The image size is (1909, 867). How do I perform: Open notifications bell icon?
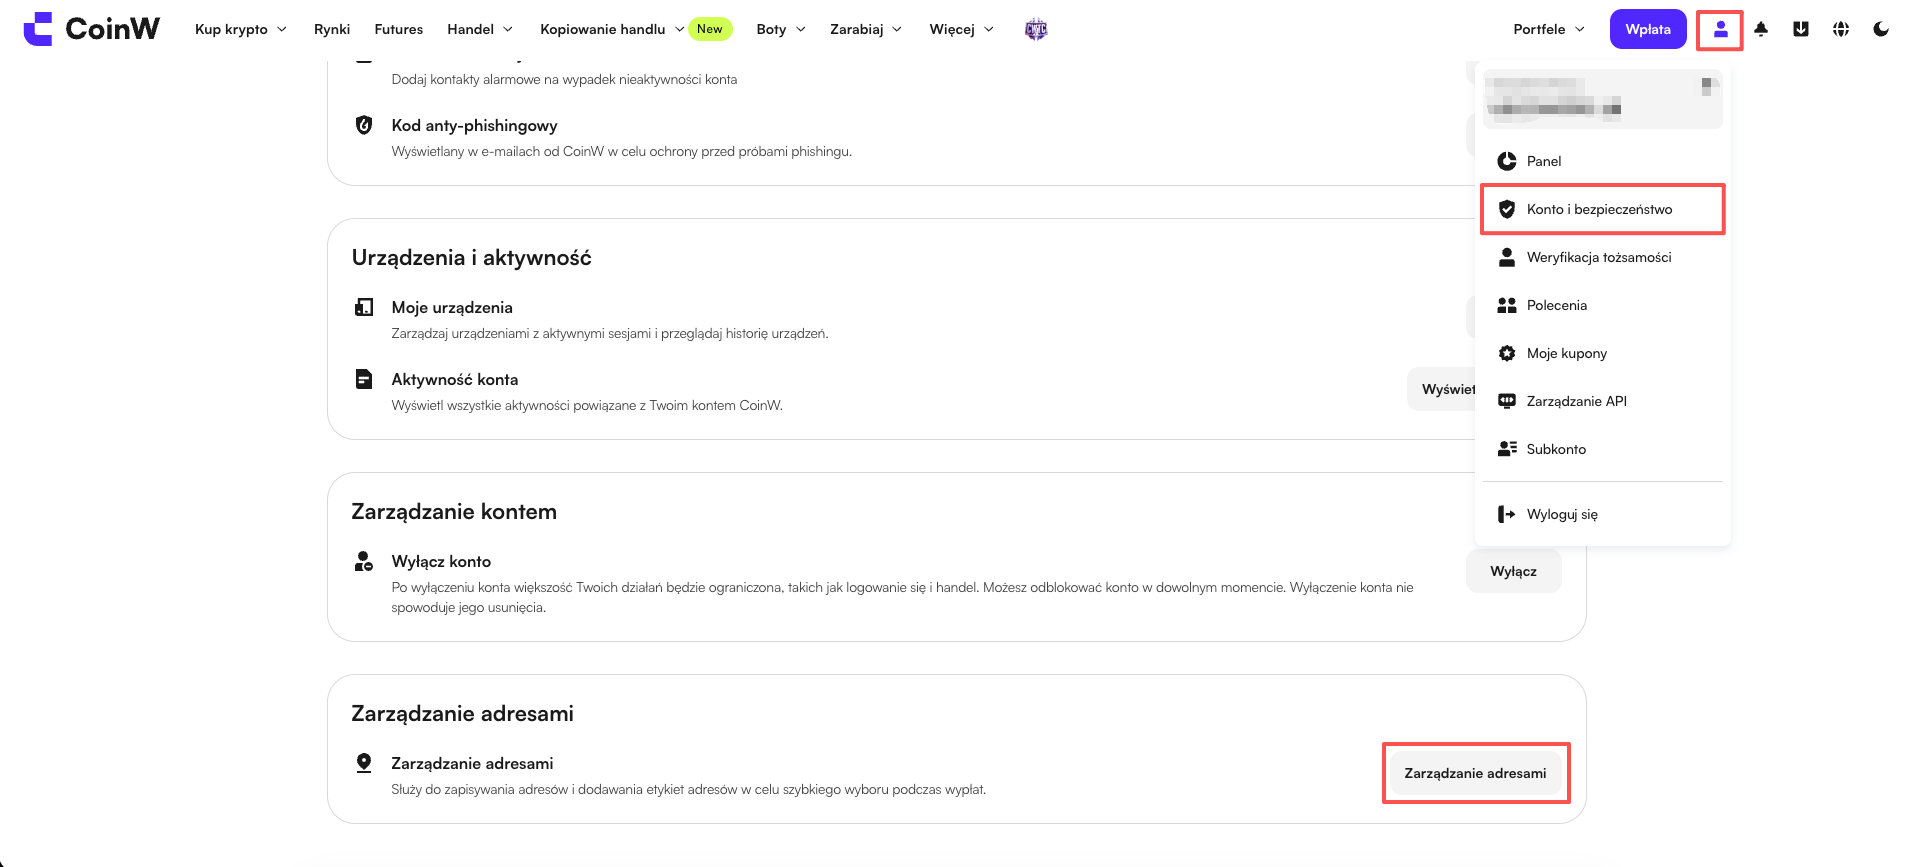click(1761, 29)
